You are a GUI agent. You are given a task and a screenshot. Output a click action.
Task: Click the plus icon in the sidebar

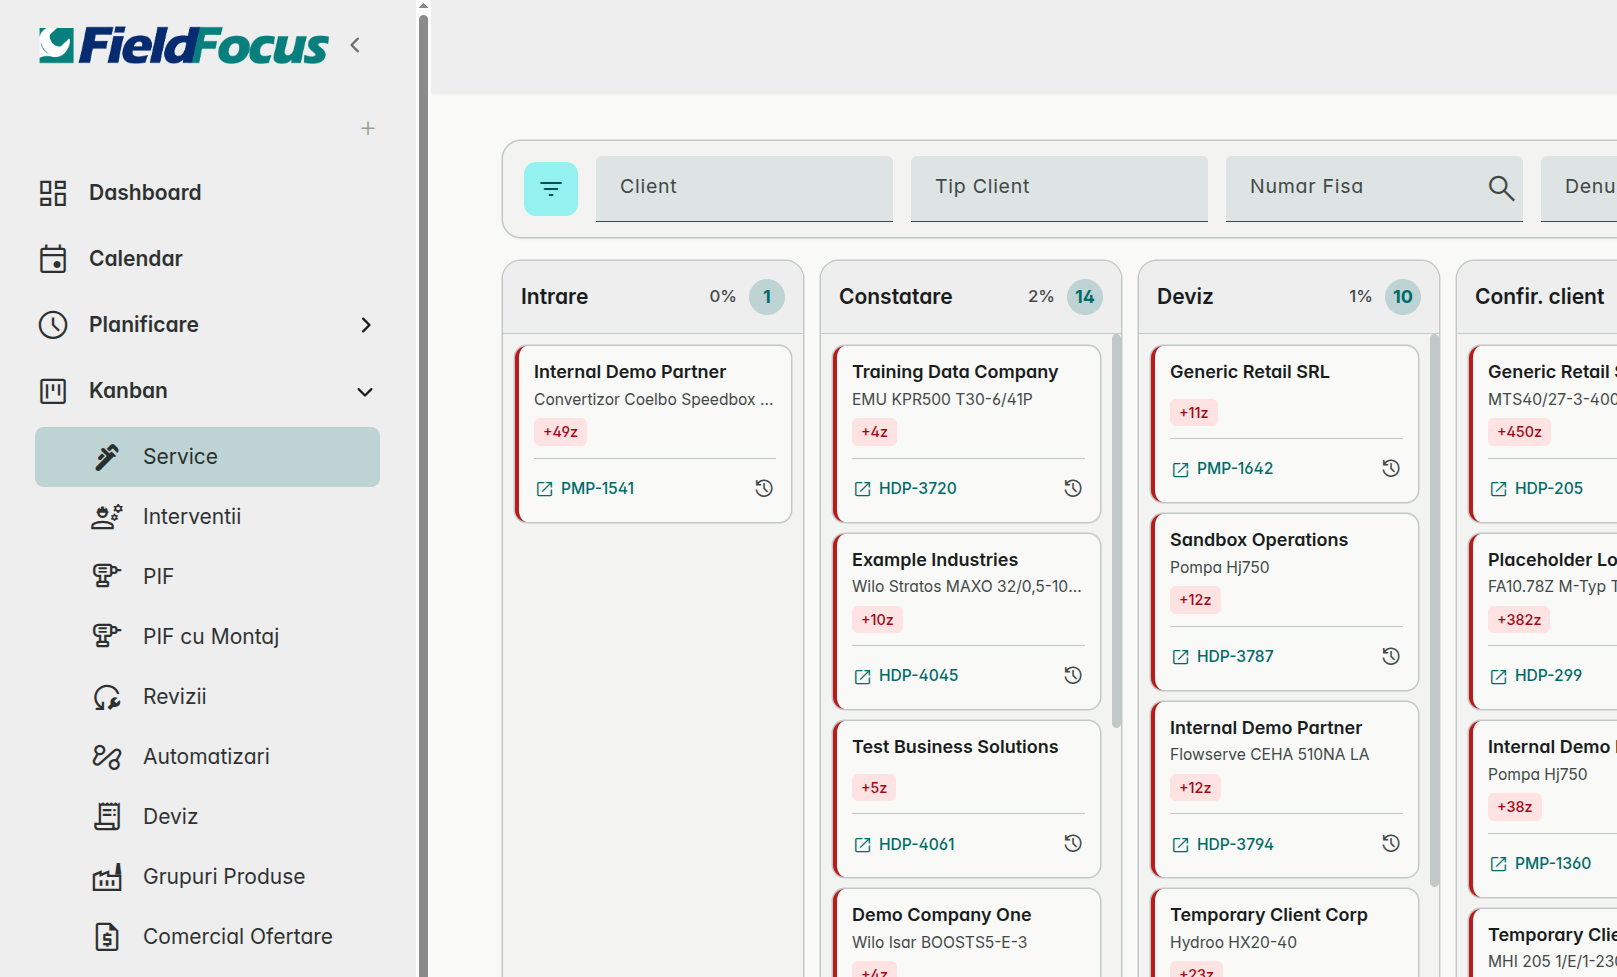coord(368,128)
